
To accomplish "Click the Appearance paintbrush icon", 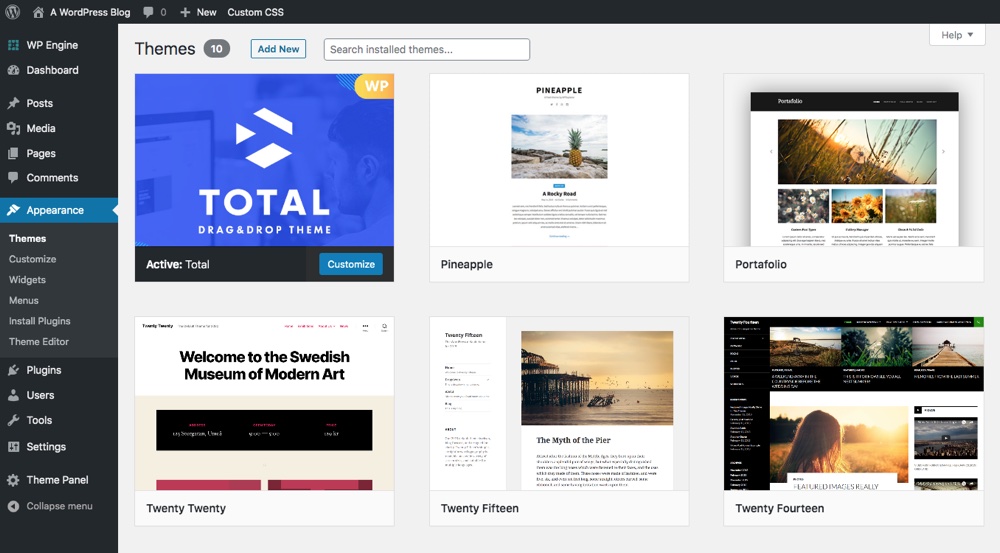I will [x=13, y=210].
